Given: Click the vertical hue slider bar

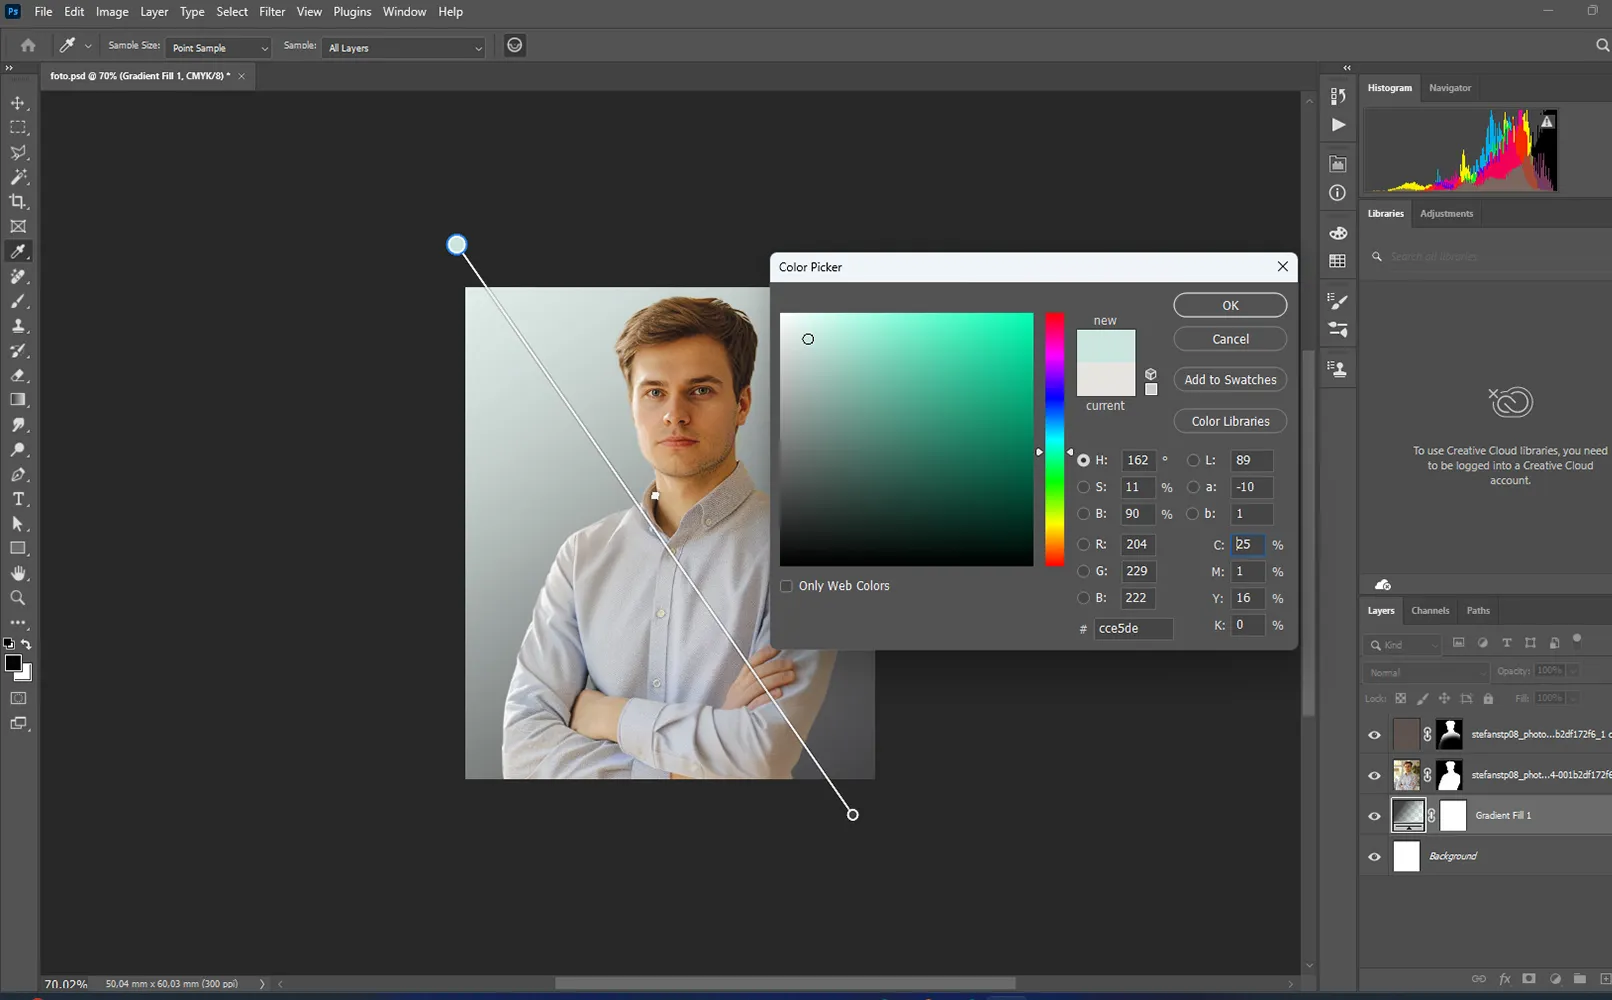Looking at the screenshot, I should [x=1055, y=440].
